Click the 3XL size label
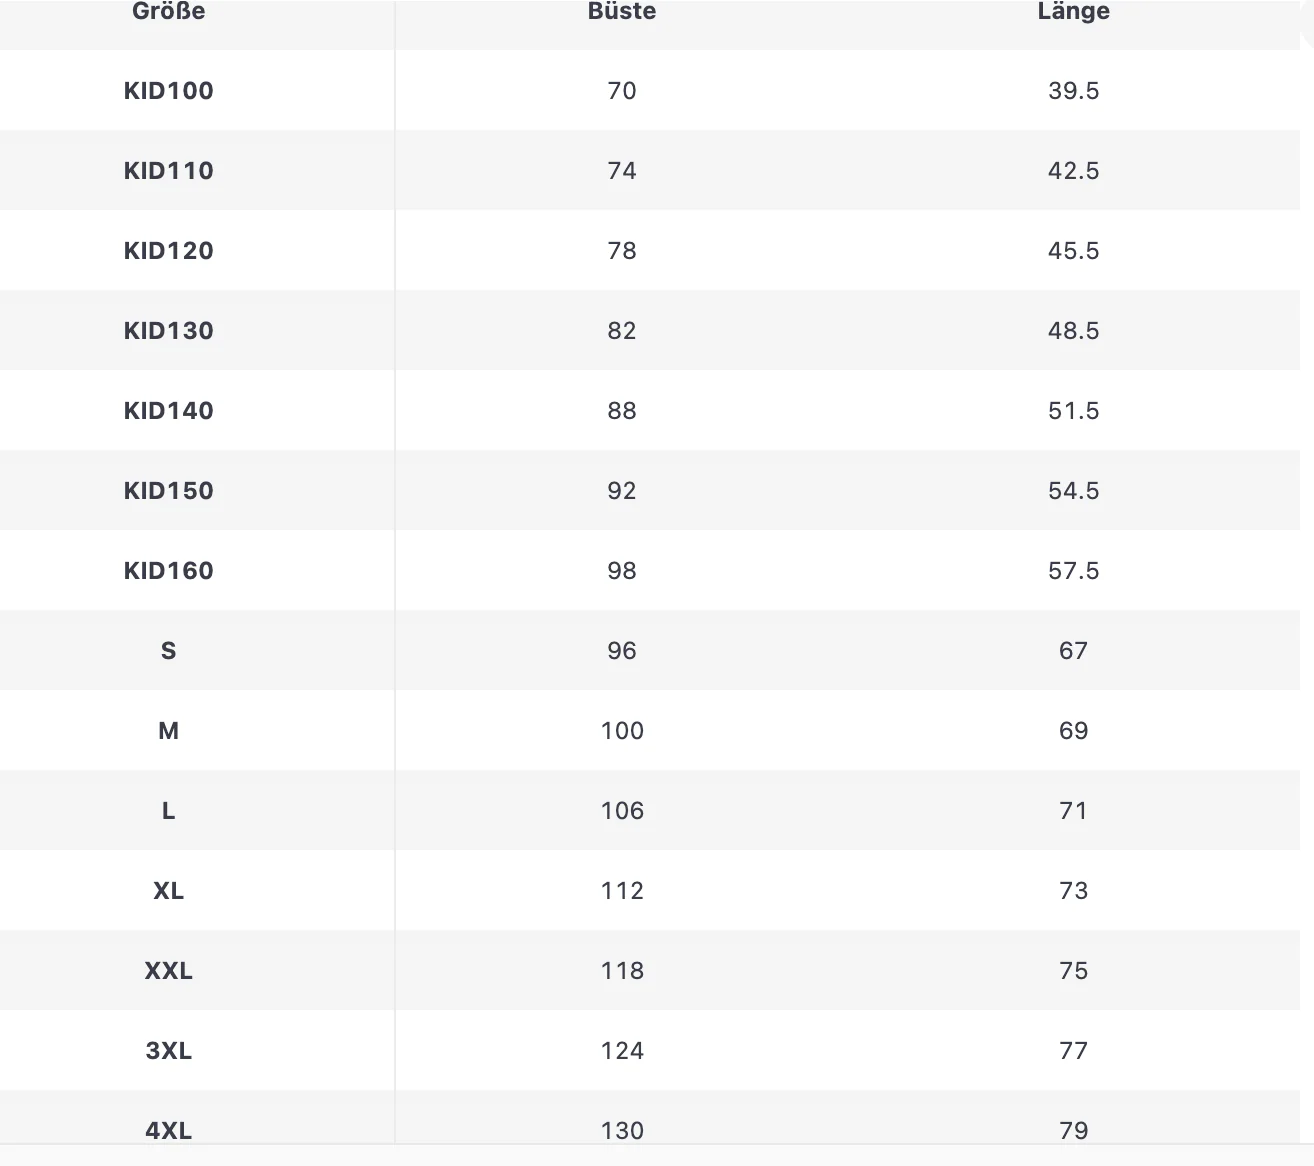Screen dimensions: 1314x1166 [x=168, y=1050]
